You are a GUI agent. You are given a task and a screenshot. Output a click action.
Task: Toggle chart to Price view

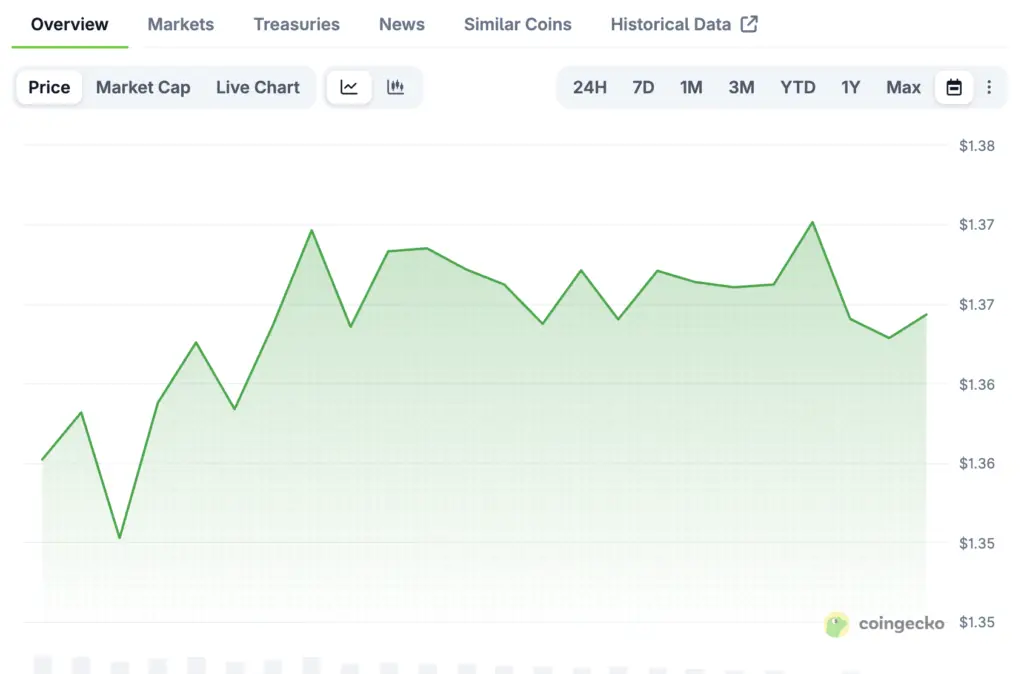(x=49, y=87)
